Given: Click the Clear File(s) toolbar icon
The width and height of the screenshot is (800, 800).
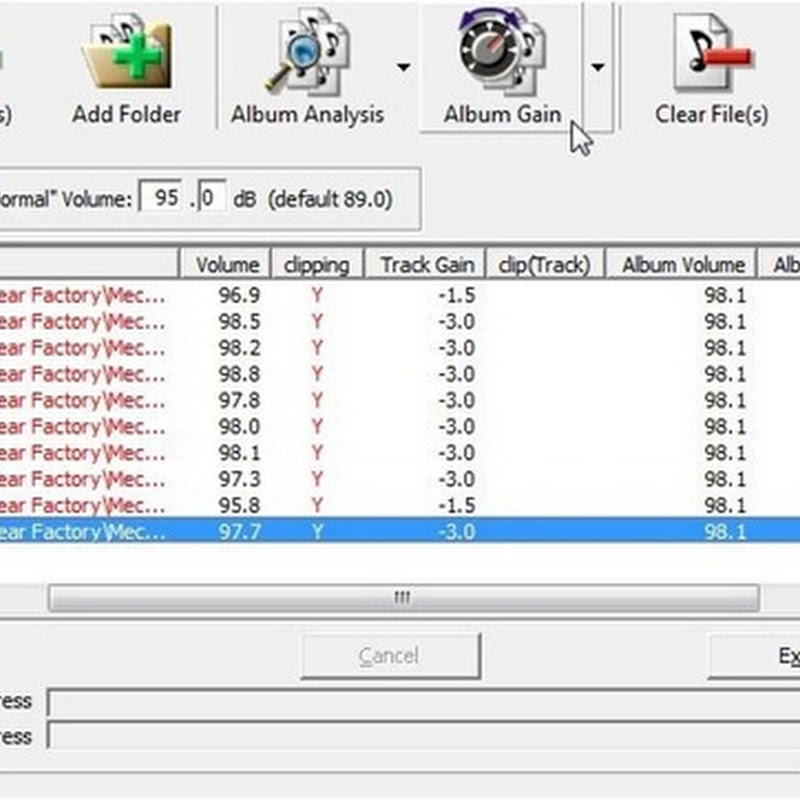Looking at the screenshot, I should [711, 69].
